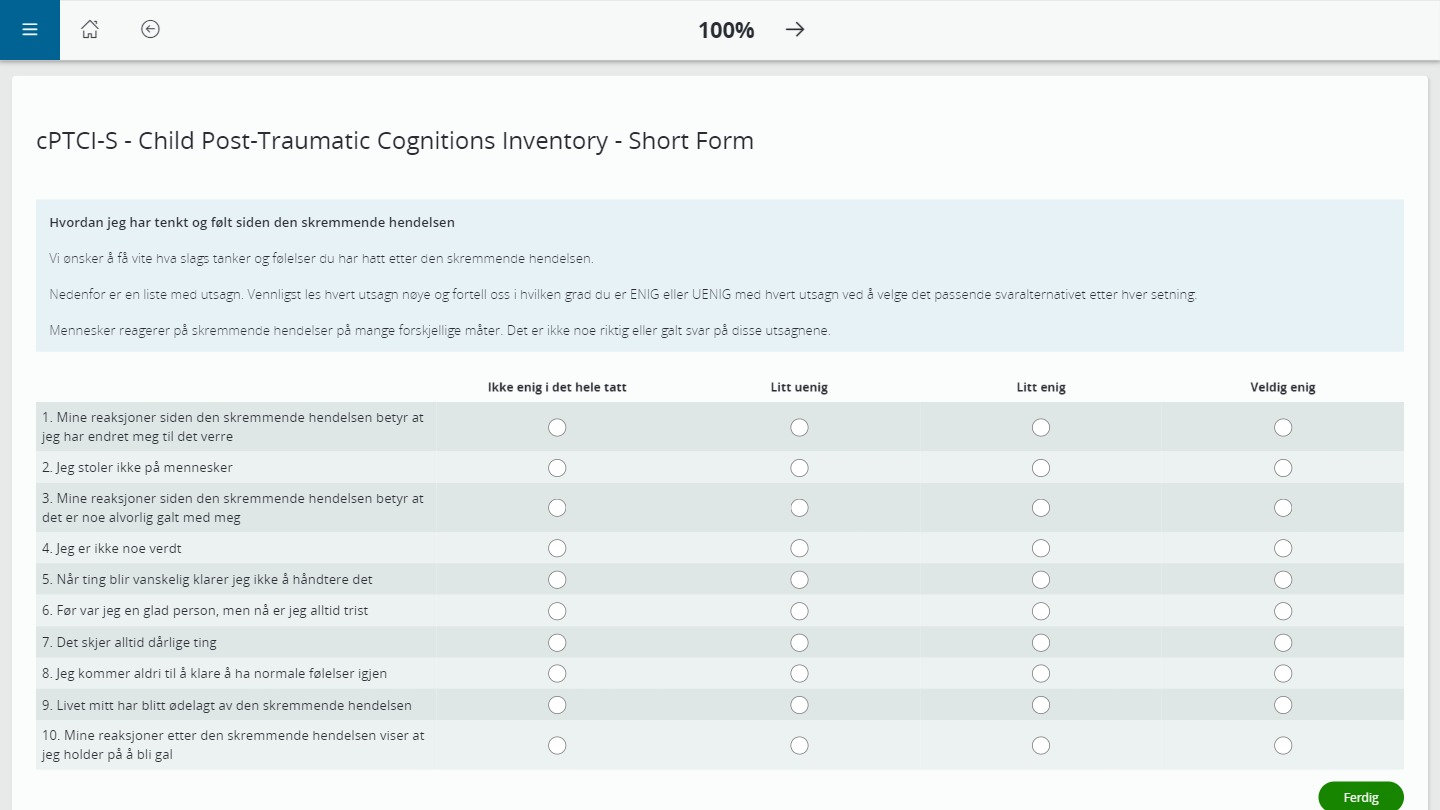This screenshot has height=810, width=1440.
Task: Select 'Veldig enig' for question 3
Action: click(1283, 507)
